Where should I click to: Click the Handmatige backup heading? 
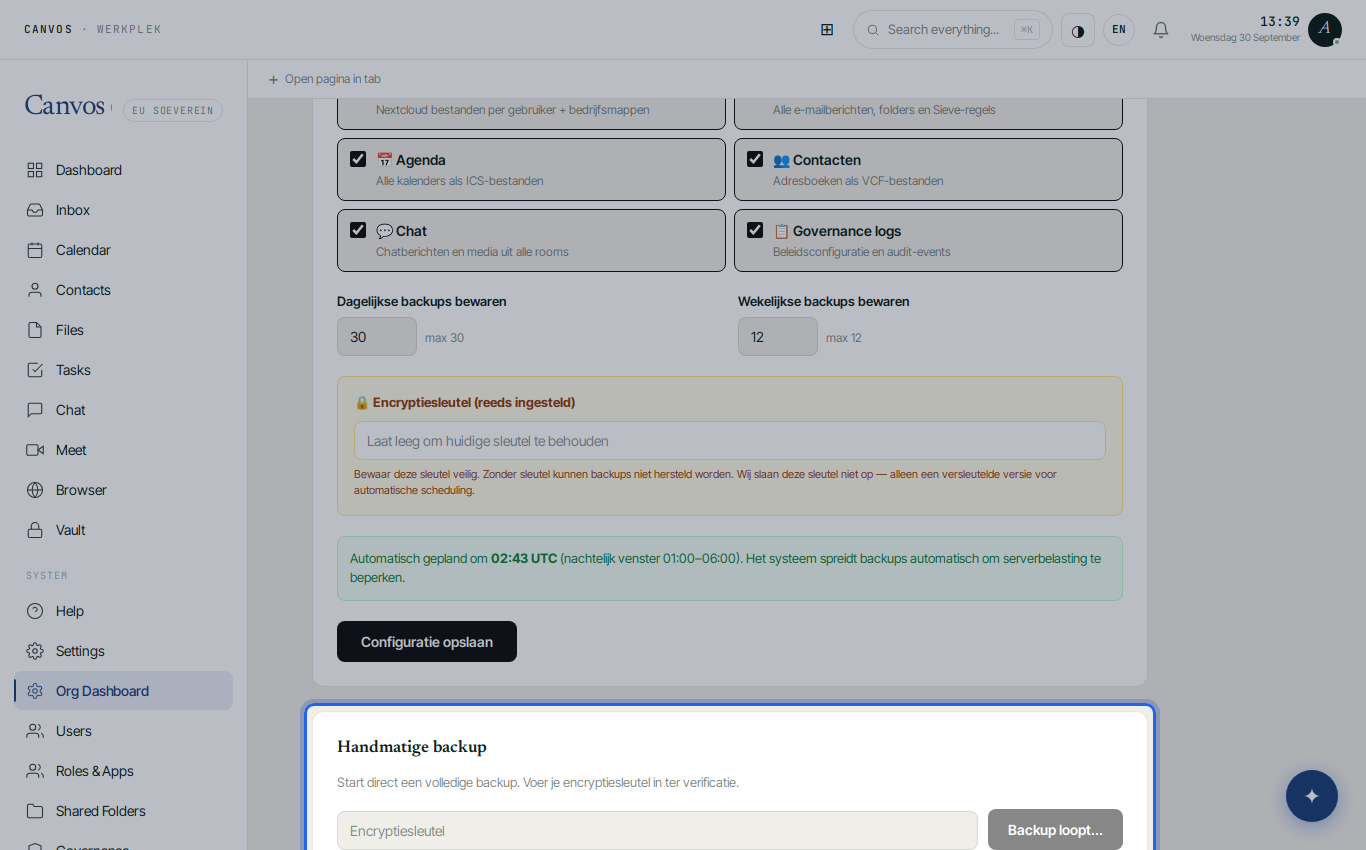point(412,747)
